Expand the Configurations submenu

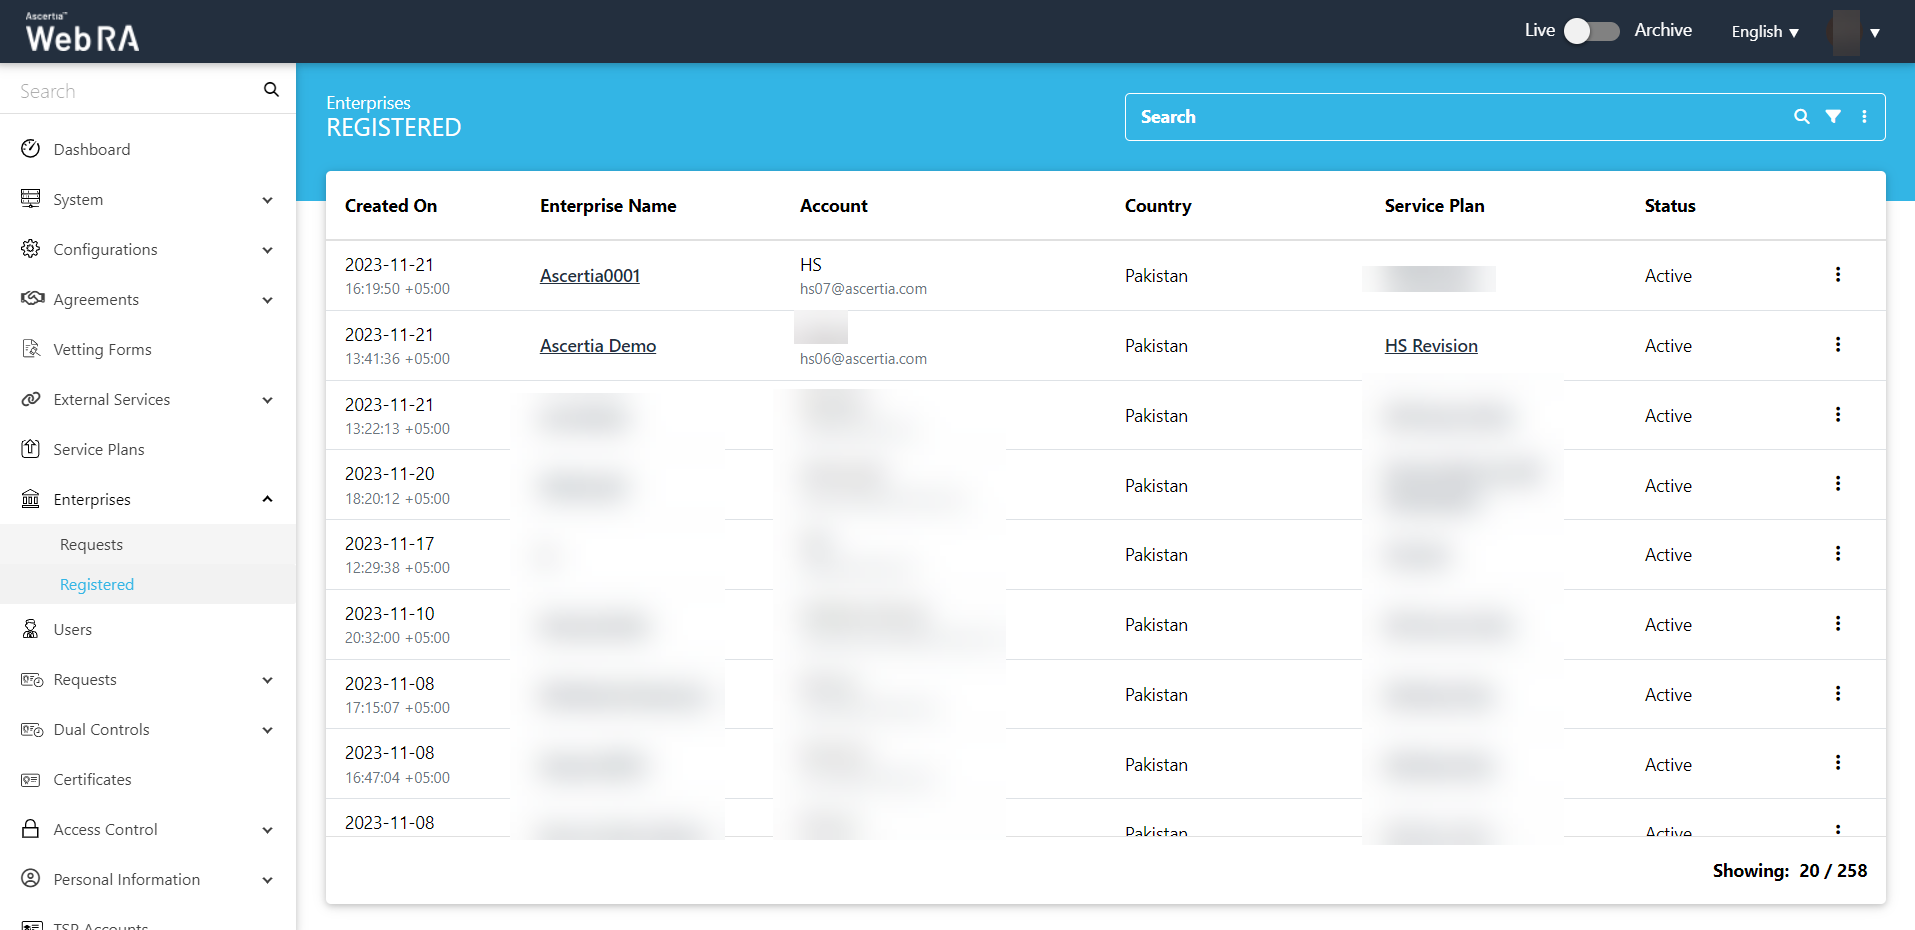click(x=267, y=250)
